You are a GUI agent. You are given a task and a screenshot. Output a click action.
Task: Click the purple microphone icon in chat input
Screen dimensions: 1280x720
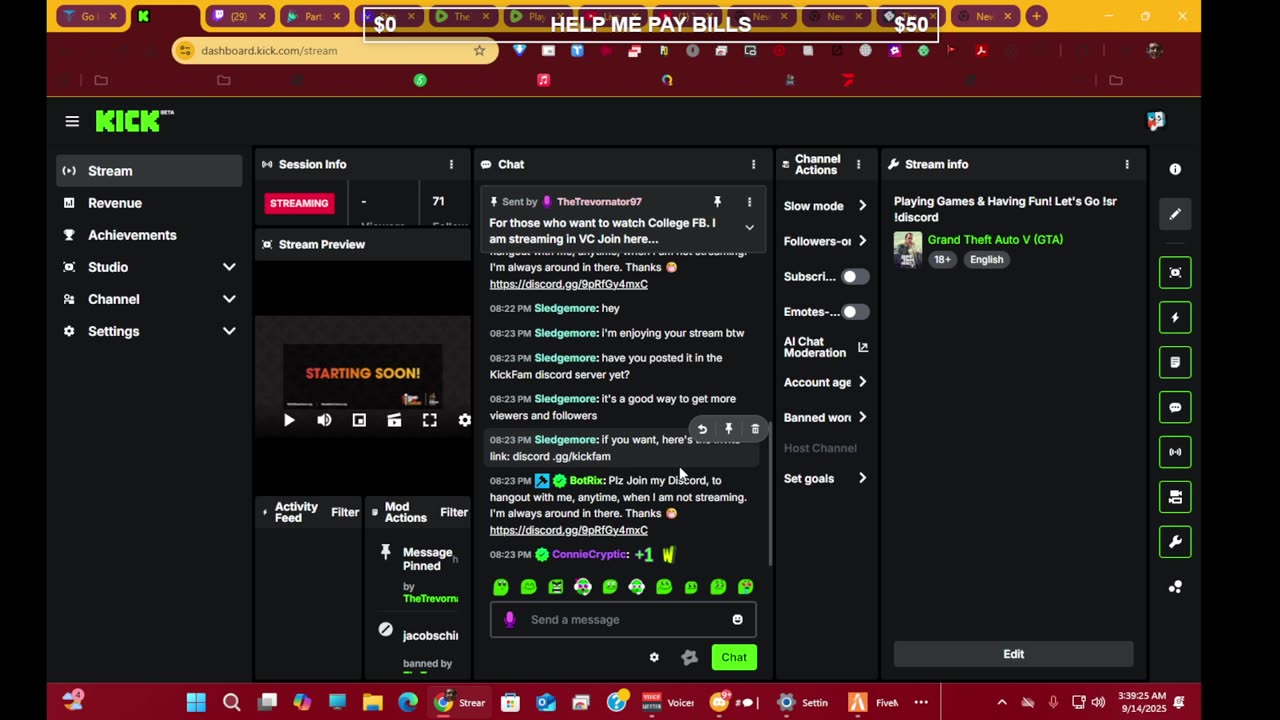pos(510,620)
